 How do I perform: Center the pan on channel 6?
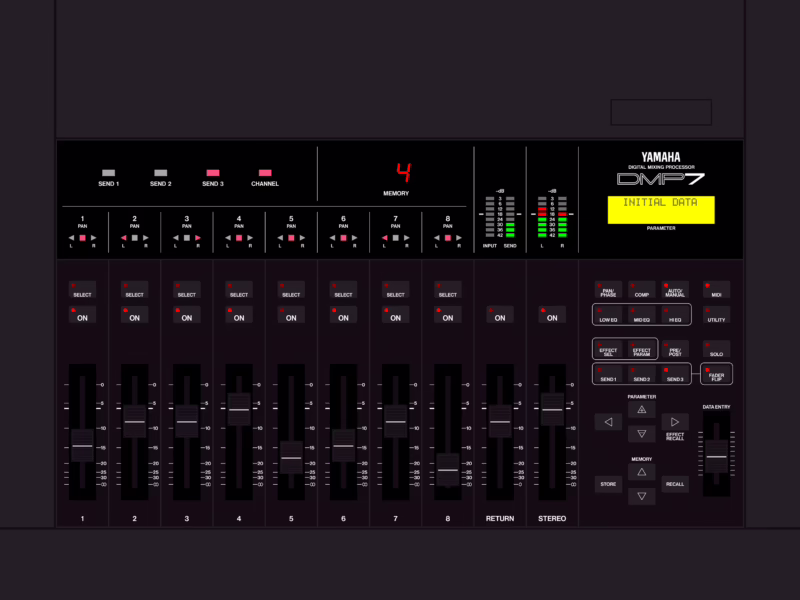click(x=343, y=238)
